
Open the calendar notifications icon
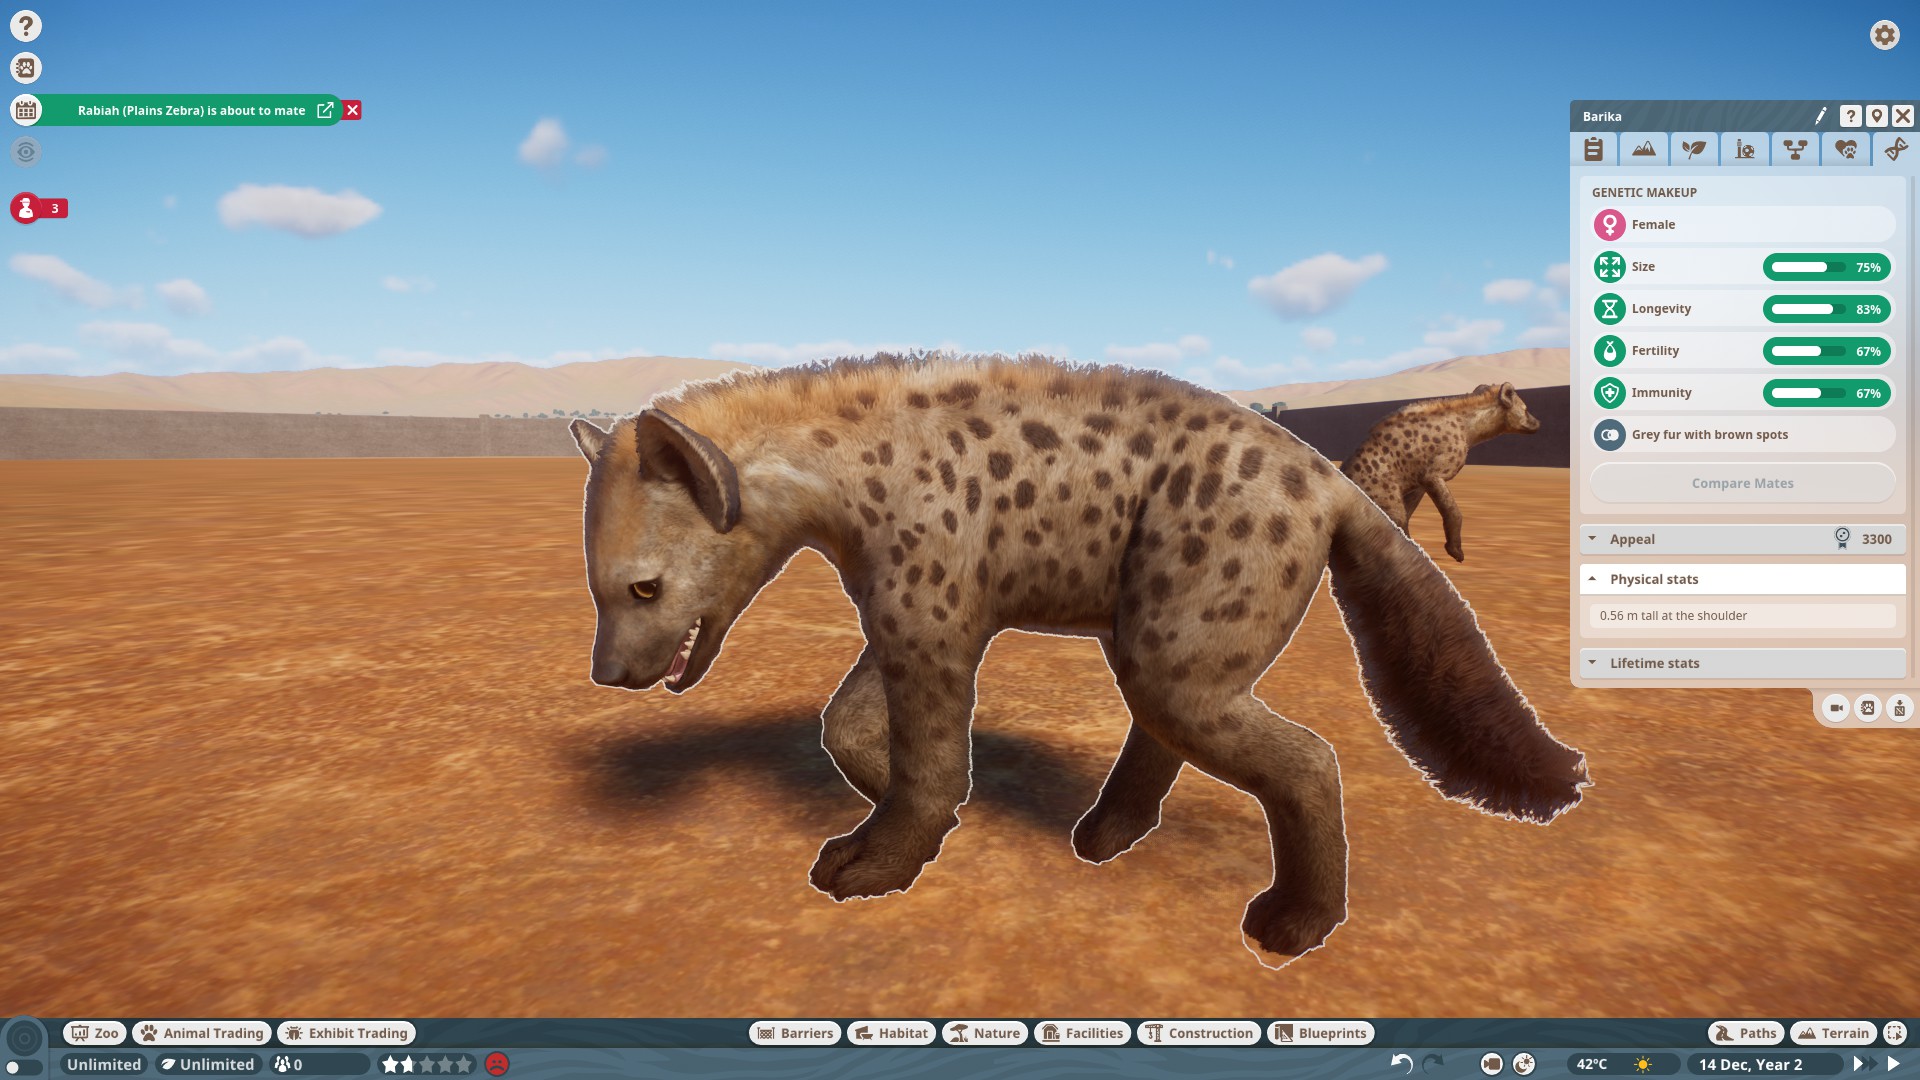(26, 110)
